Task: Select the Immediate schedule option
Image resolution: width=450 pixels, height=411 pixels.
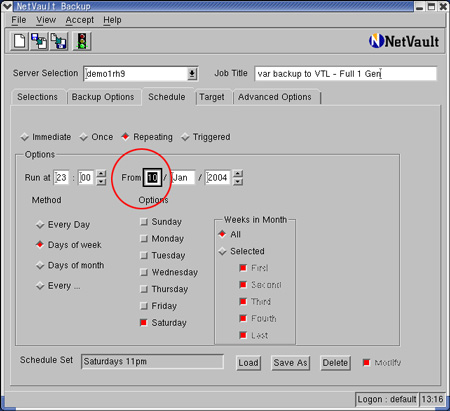Action: pos(46,137)
